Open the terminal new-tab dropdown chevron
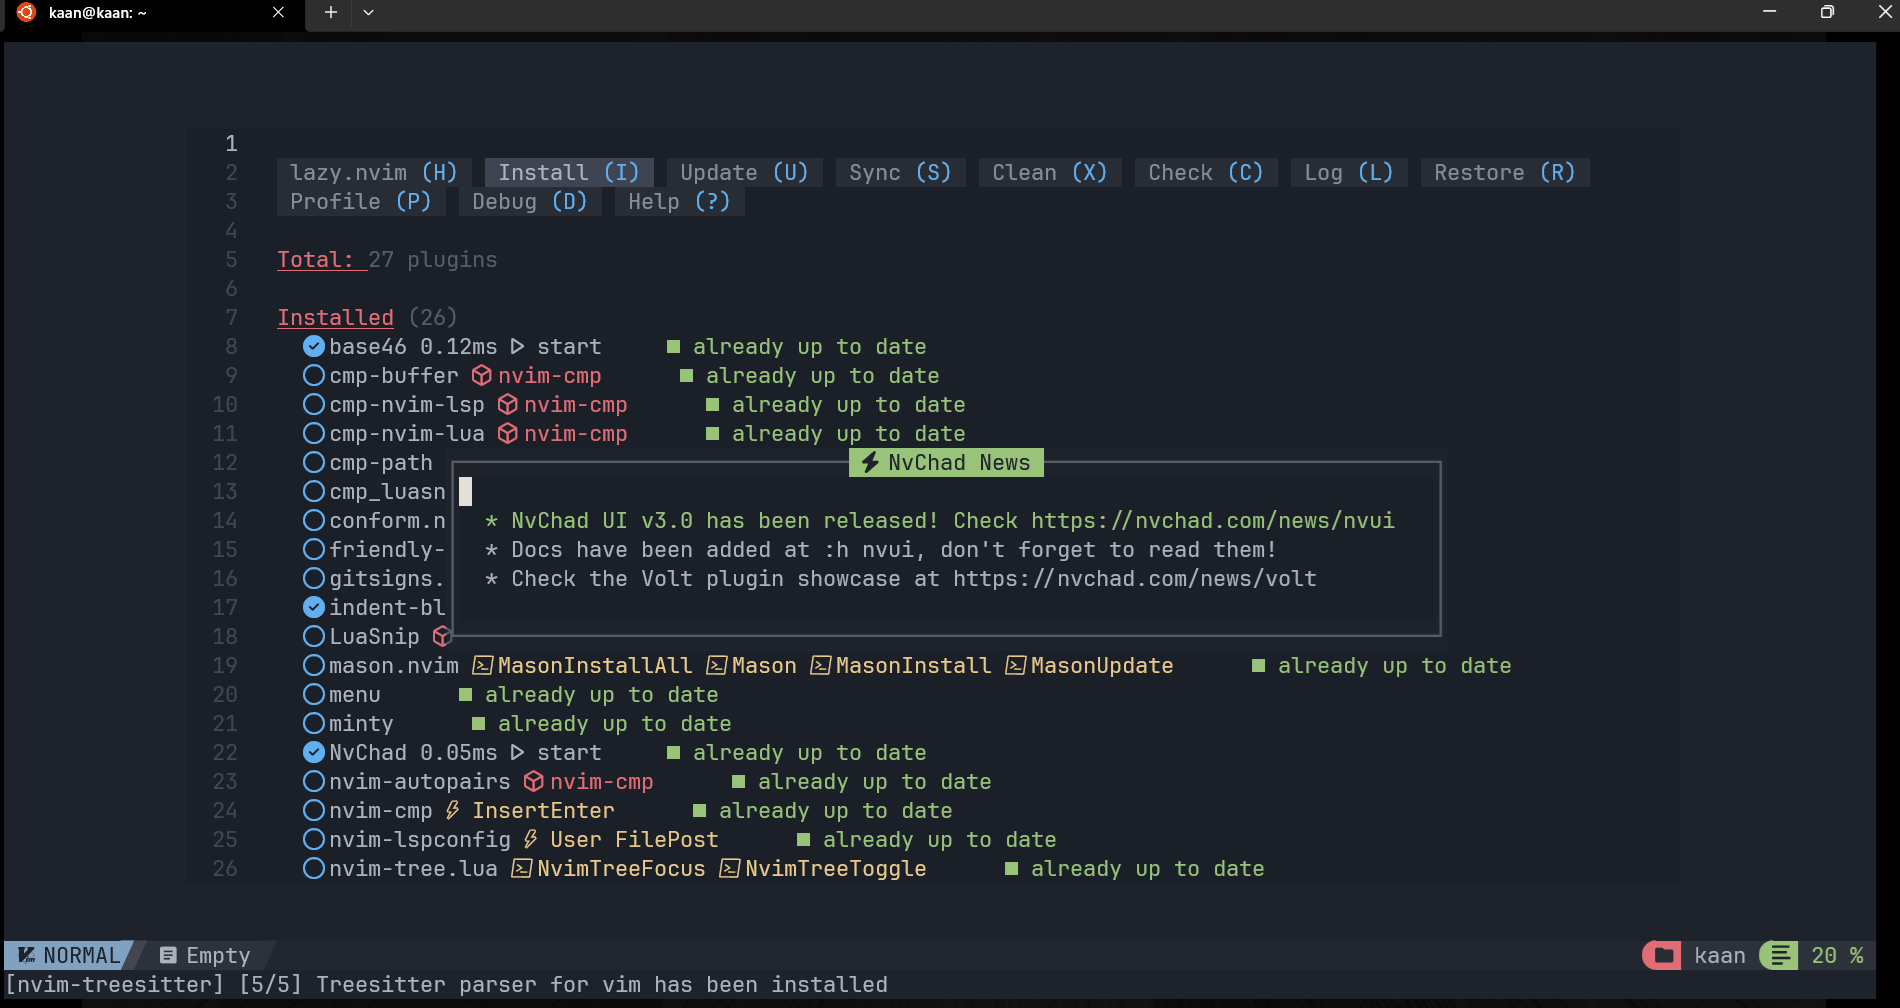This screenshot has height=1008, width=1900. coord(368,12)
